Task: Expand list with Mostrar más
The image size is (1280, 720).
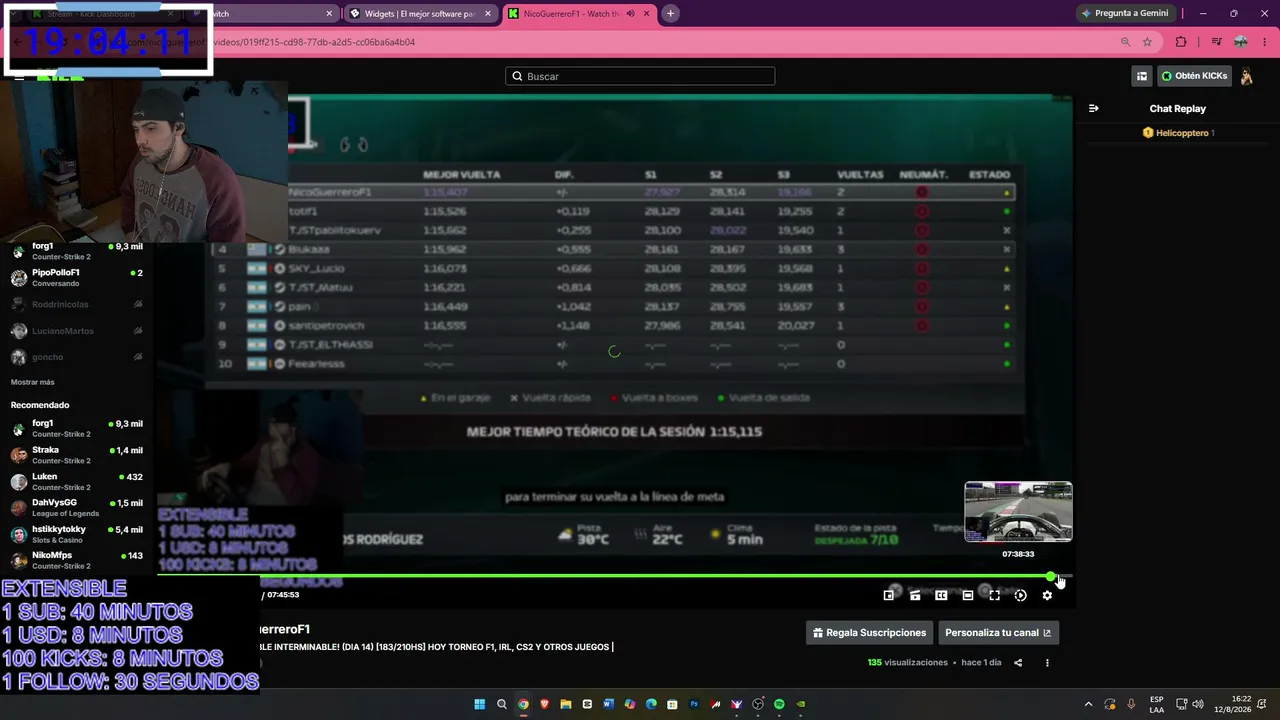Action: (33, 382)
